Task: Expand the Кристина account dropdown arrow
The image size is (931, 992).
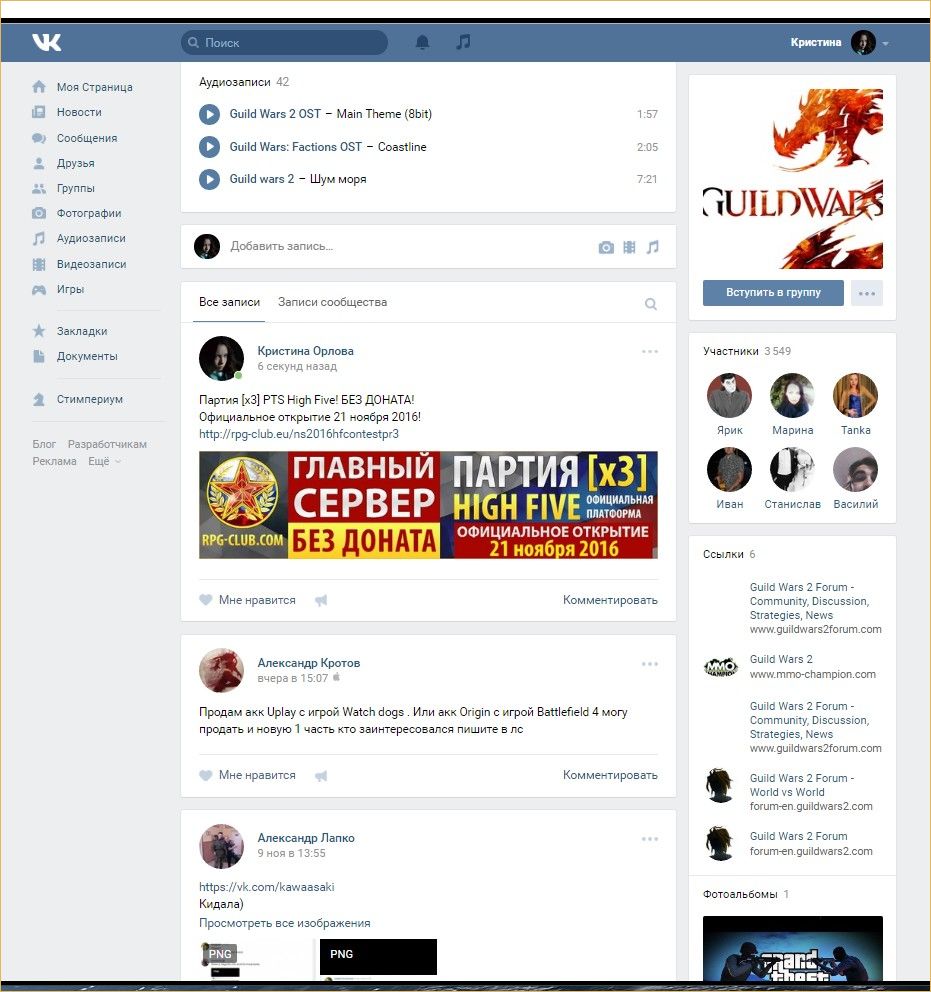Action: [885, 44]
